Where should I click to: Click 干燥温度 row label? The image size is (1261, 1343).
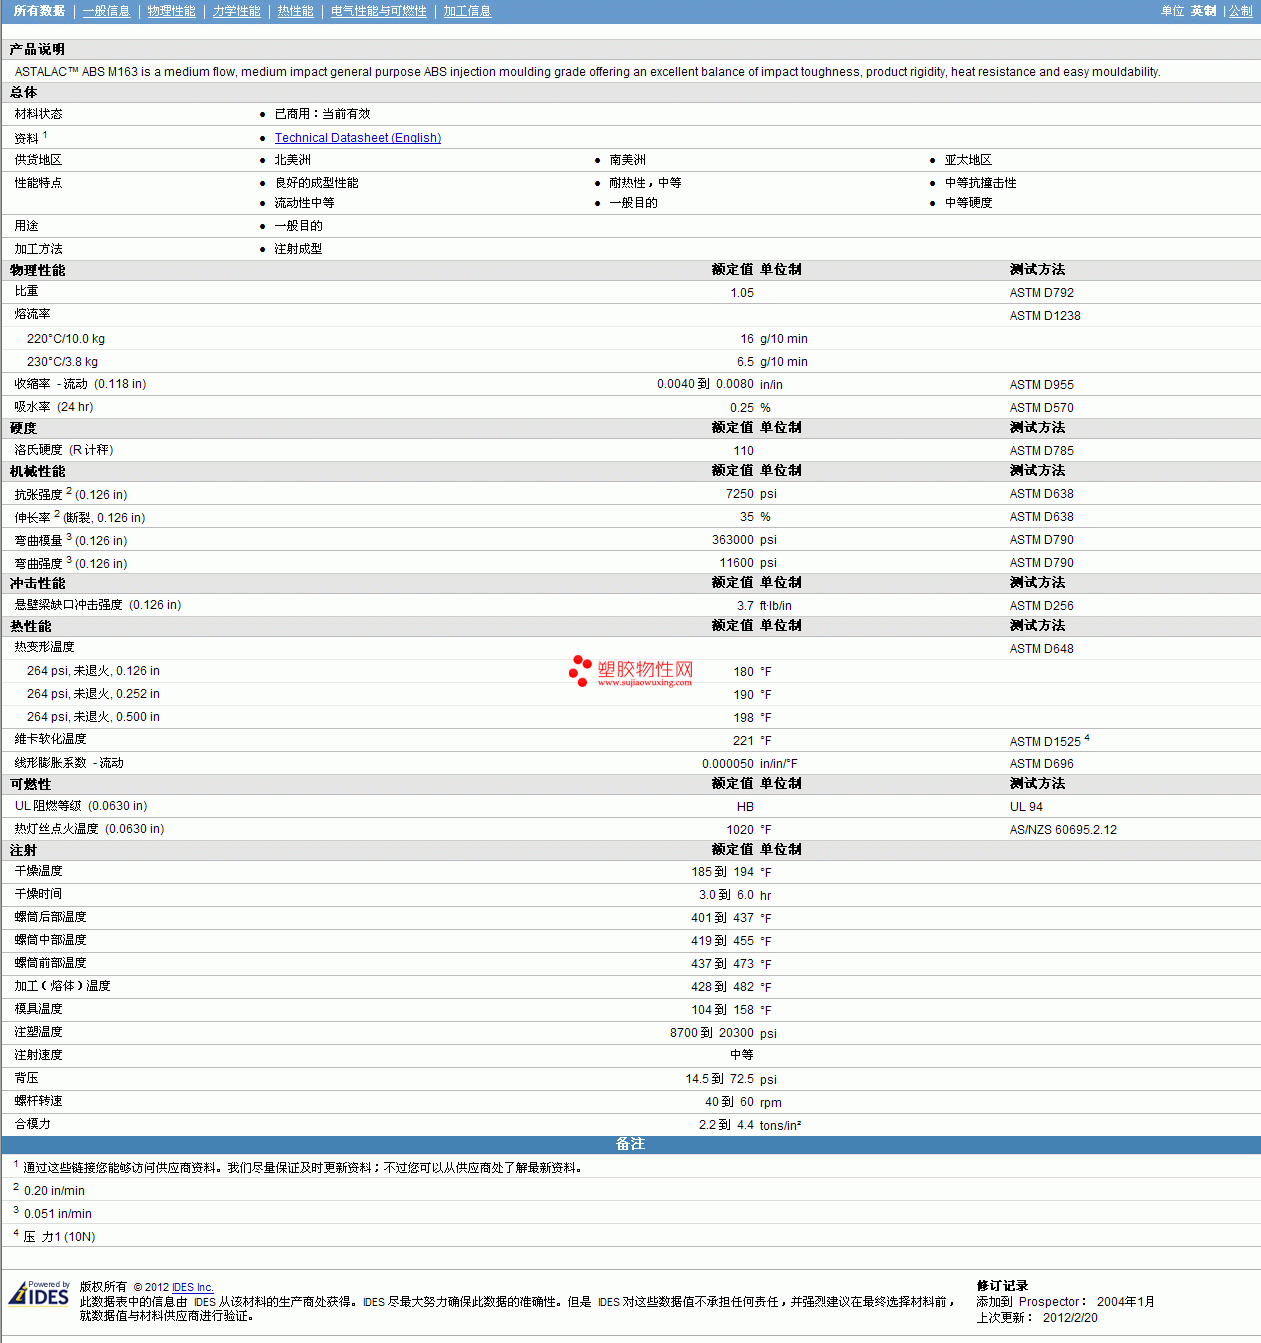tap(38, 871)
